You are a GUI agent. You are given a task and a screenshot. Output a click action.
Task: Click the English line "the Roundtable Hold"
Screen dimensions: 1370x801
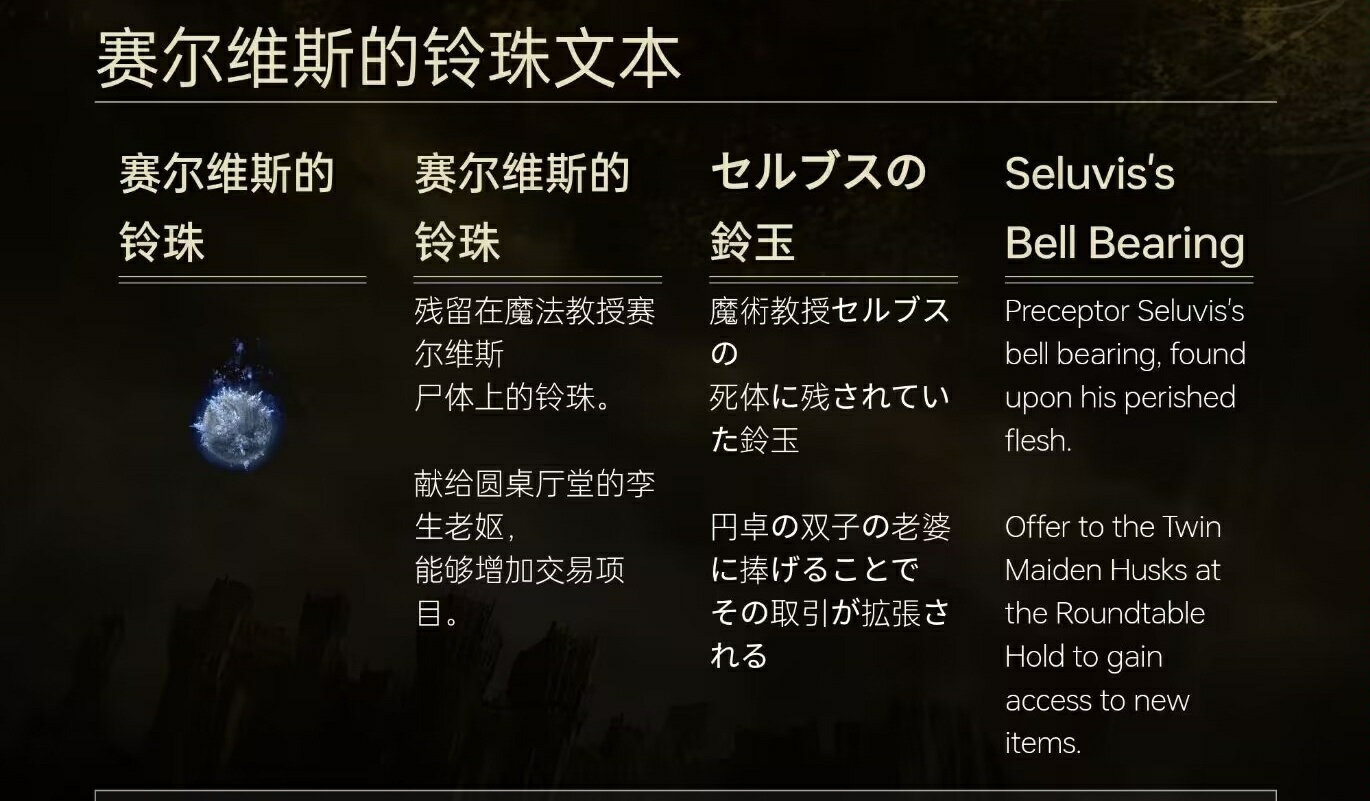pyautogui.click(x=1105, y=634)
